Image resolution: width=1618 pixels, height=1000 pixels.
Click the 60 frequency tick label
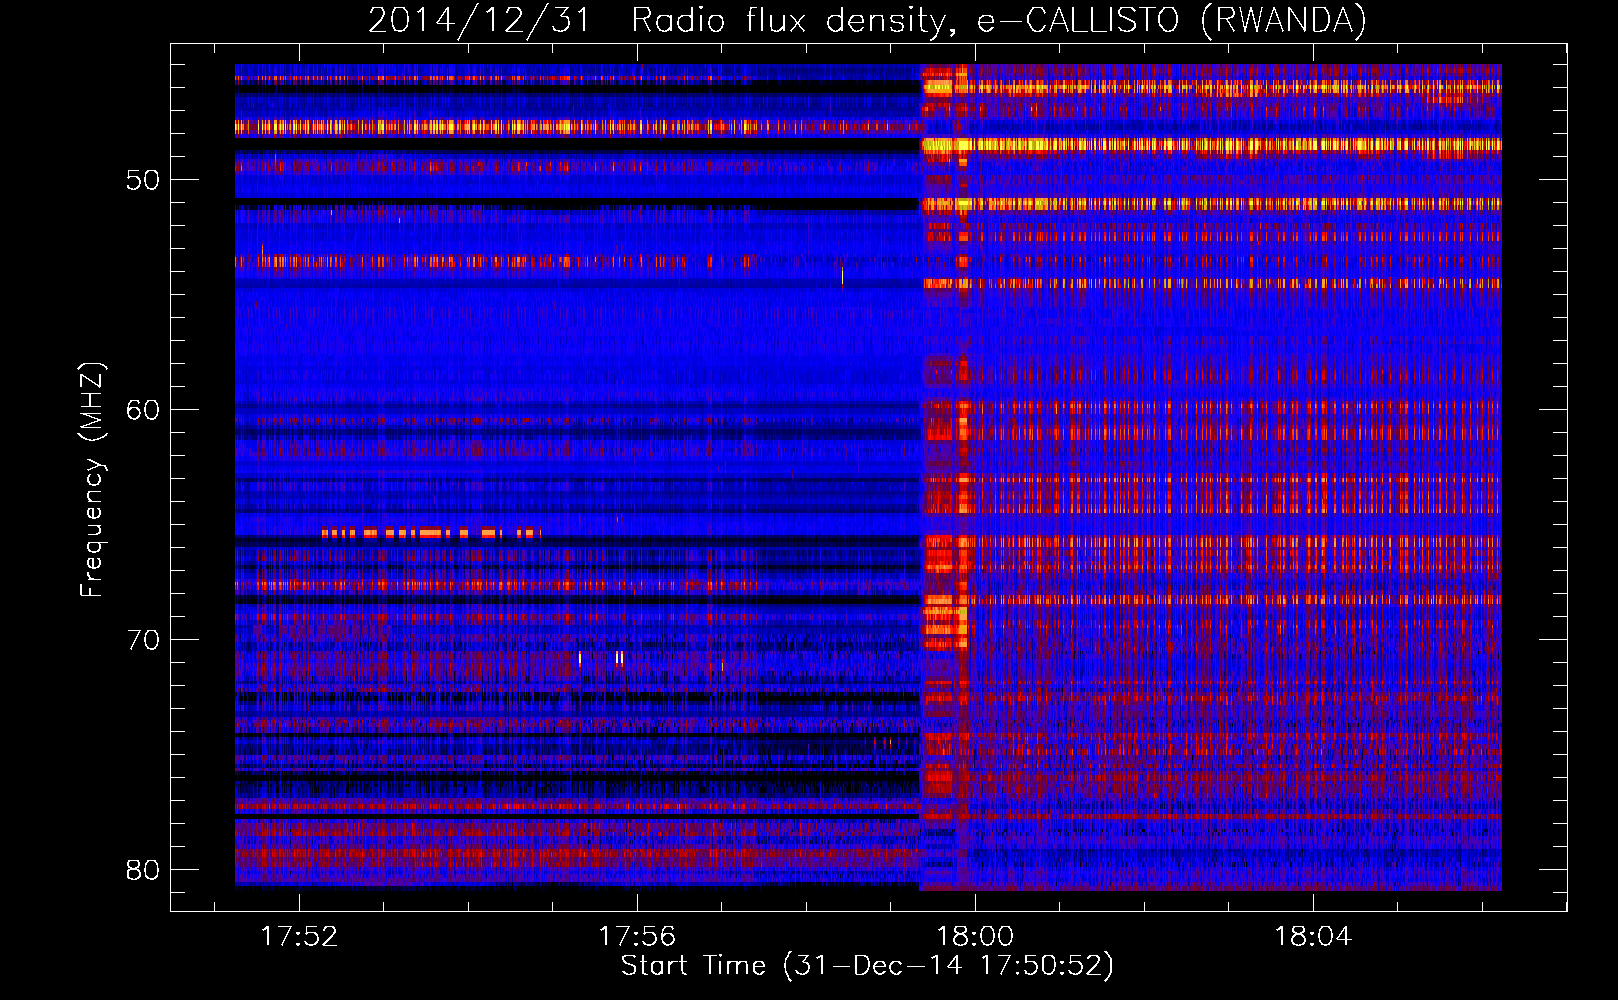tap(143, 410)
